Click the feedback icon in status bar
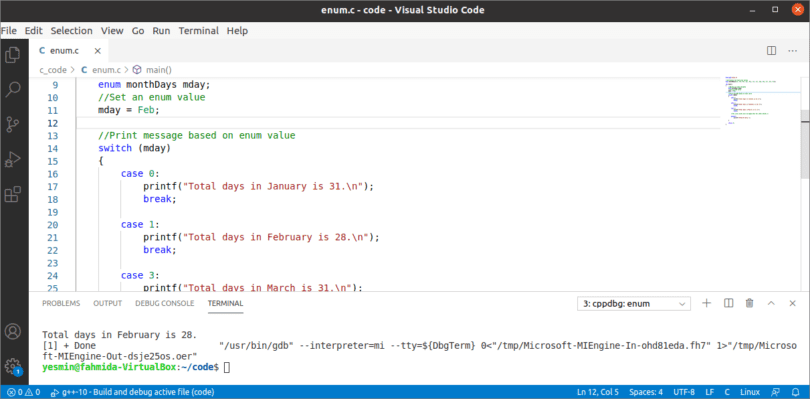Screen dimensions: 810x399 [x=775, y=392]
